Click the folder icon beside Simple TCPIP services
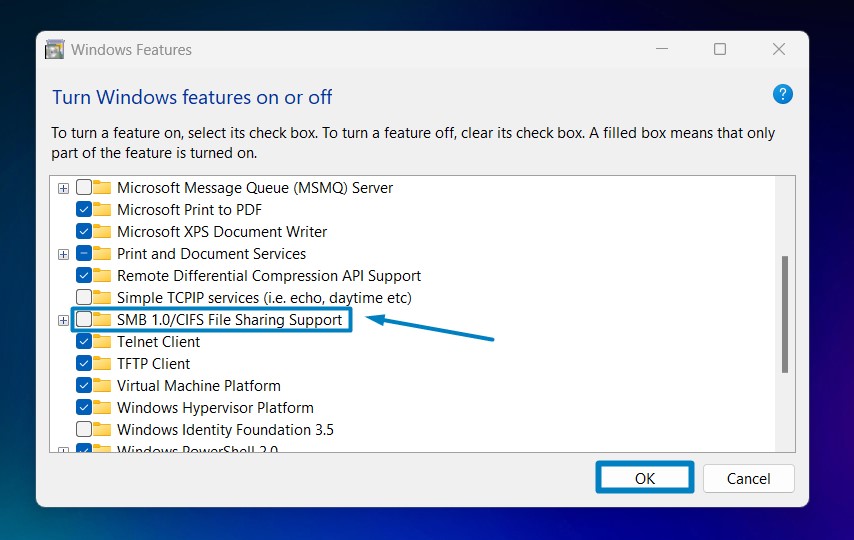 pos(102,297)
